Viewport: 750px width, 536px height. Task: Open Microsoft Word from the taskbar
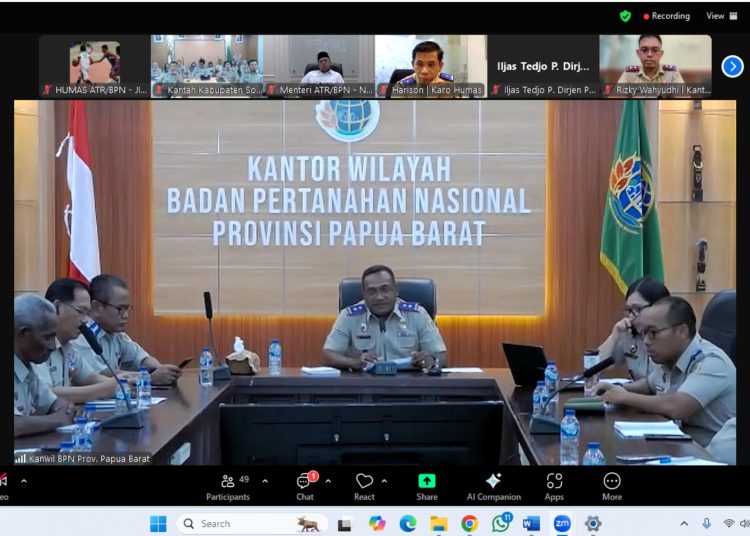pyautogui.click(x=531, y=524)
